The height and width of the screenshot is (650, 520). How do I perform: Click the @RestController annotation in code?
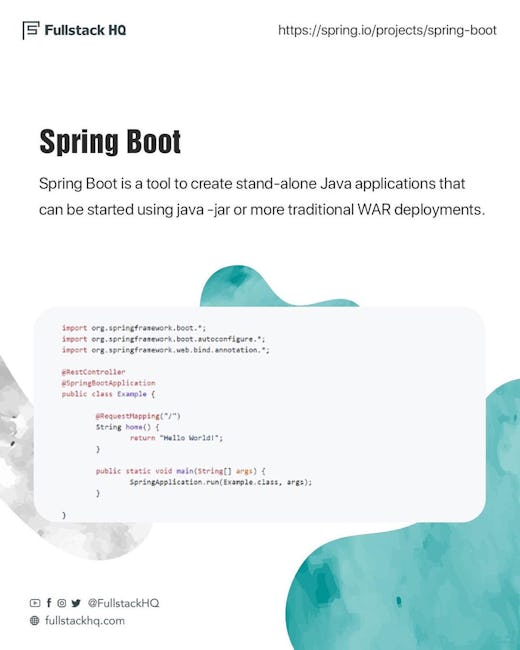[x=93, y=372]
